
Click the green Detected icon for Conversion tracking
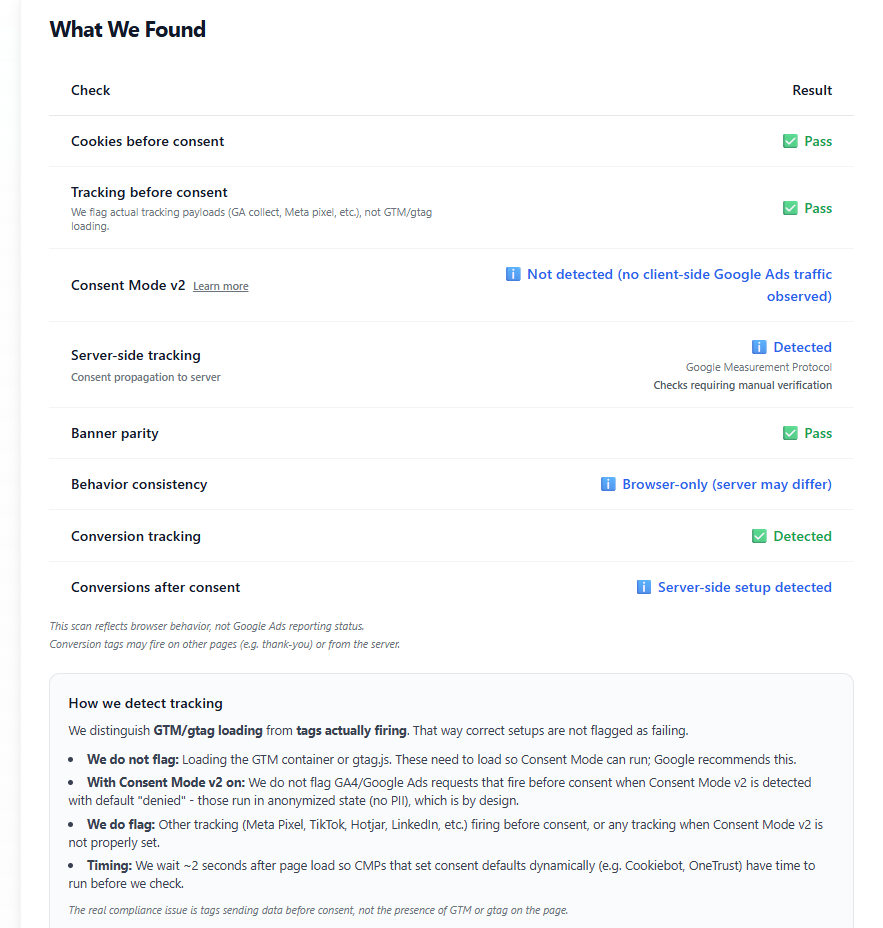tap(760, 536)
